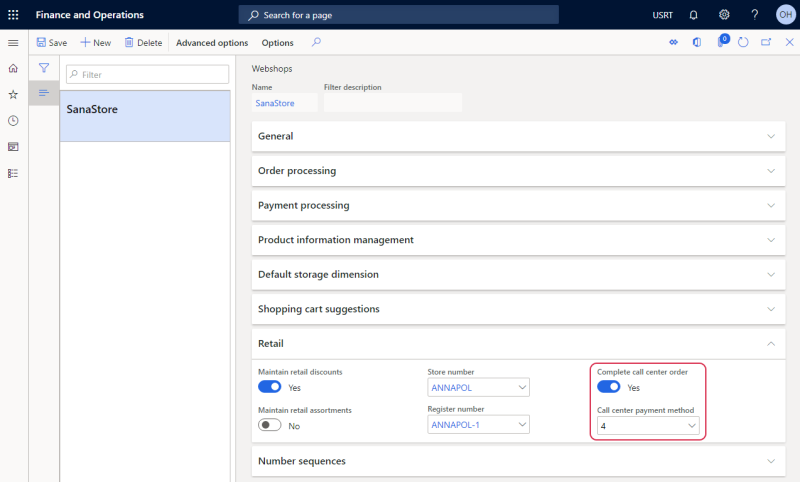
Task: Open Call center payment method dropdown
Action: (x=648, y=425)
